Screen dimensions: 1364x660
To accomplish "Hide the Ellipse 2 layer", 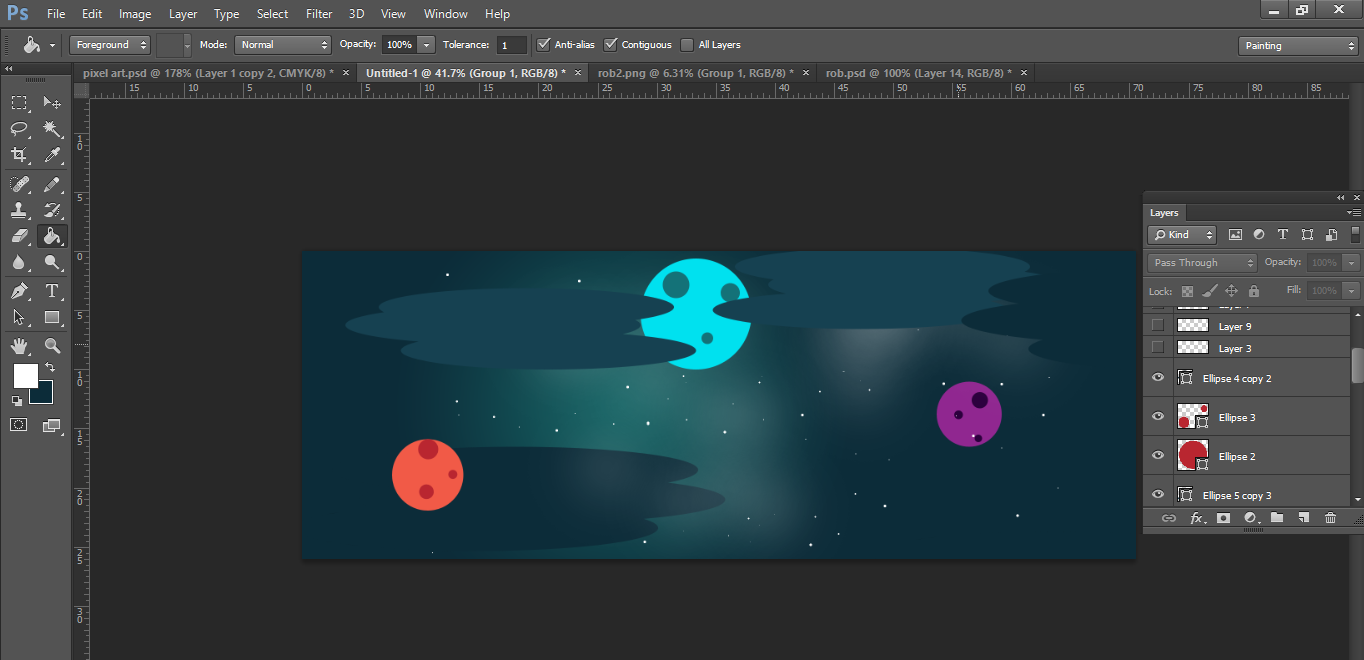I will tap(1158, 456).
